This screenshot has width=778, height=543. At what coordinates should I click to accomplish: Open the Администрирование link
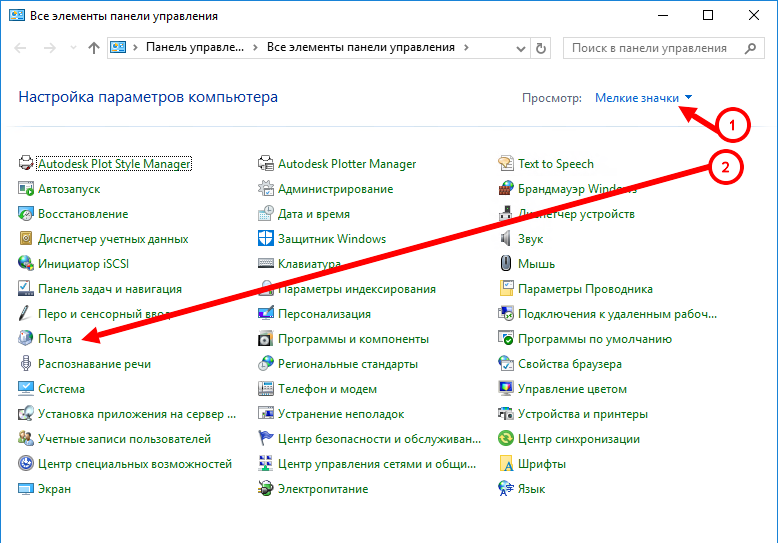tap(335, 189)
